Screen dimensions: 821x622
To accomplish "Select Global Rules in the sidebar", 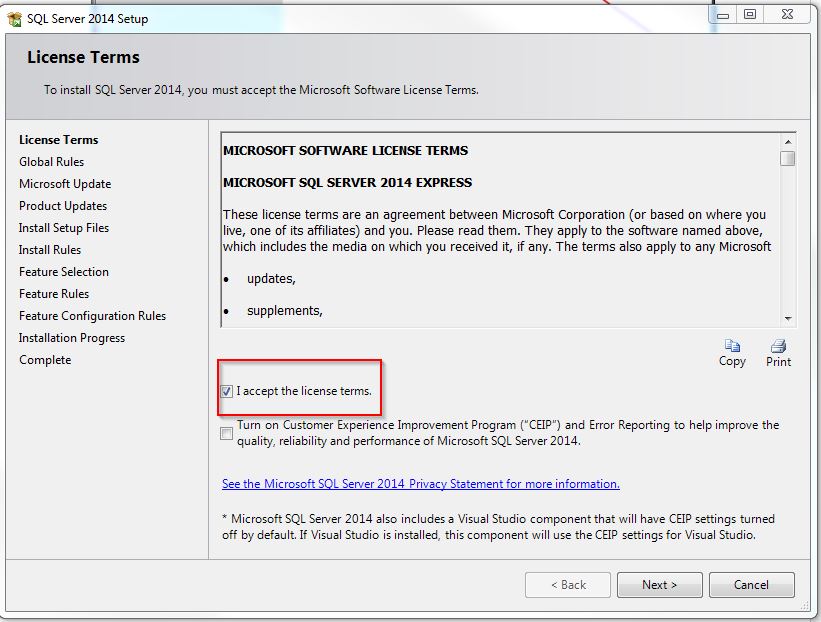I will coord(51,162).
